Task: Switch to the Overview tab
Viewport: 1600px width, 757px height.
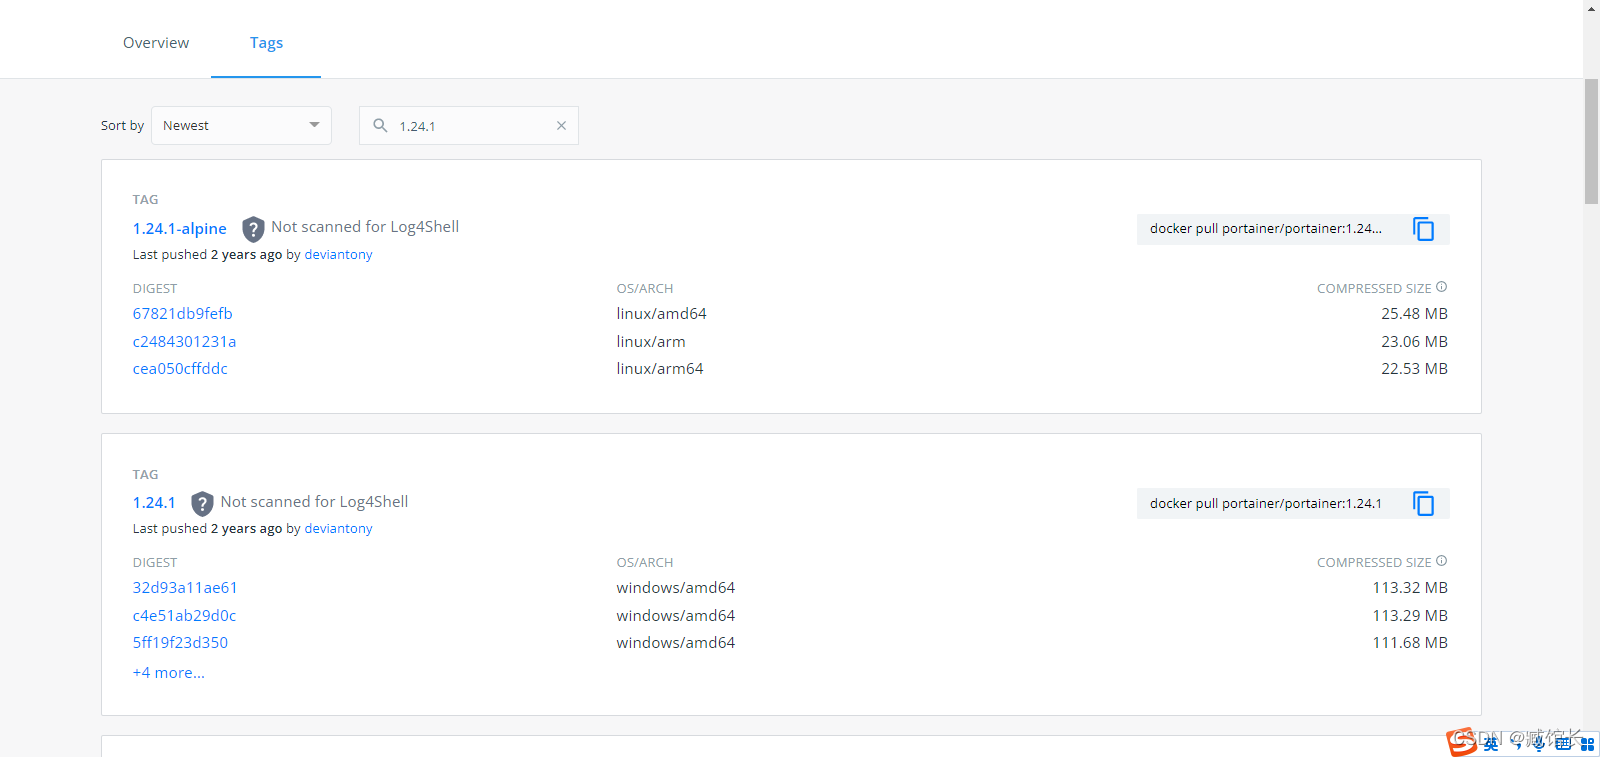Action: 156,43
